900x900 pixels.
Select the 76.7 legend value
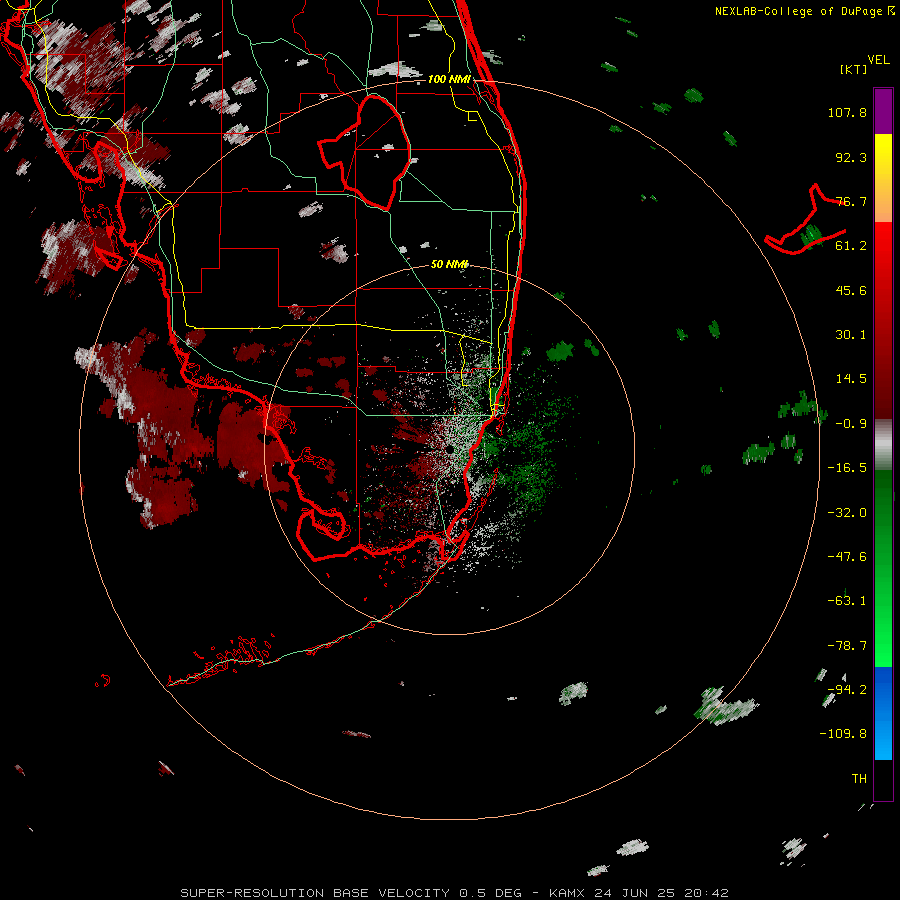pos(851,201)
